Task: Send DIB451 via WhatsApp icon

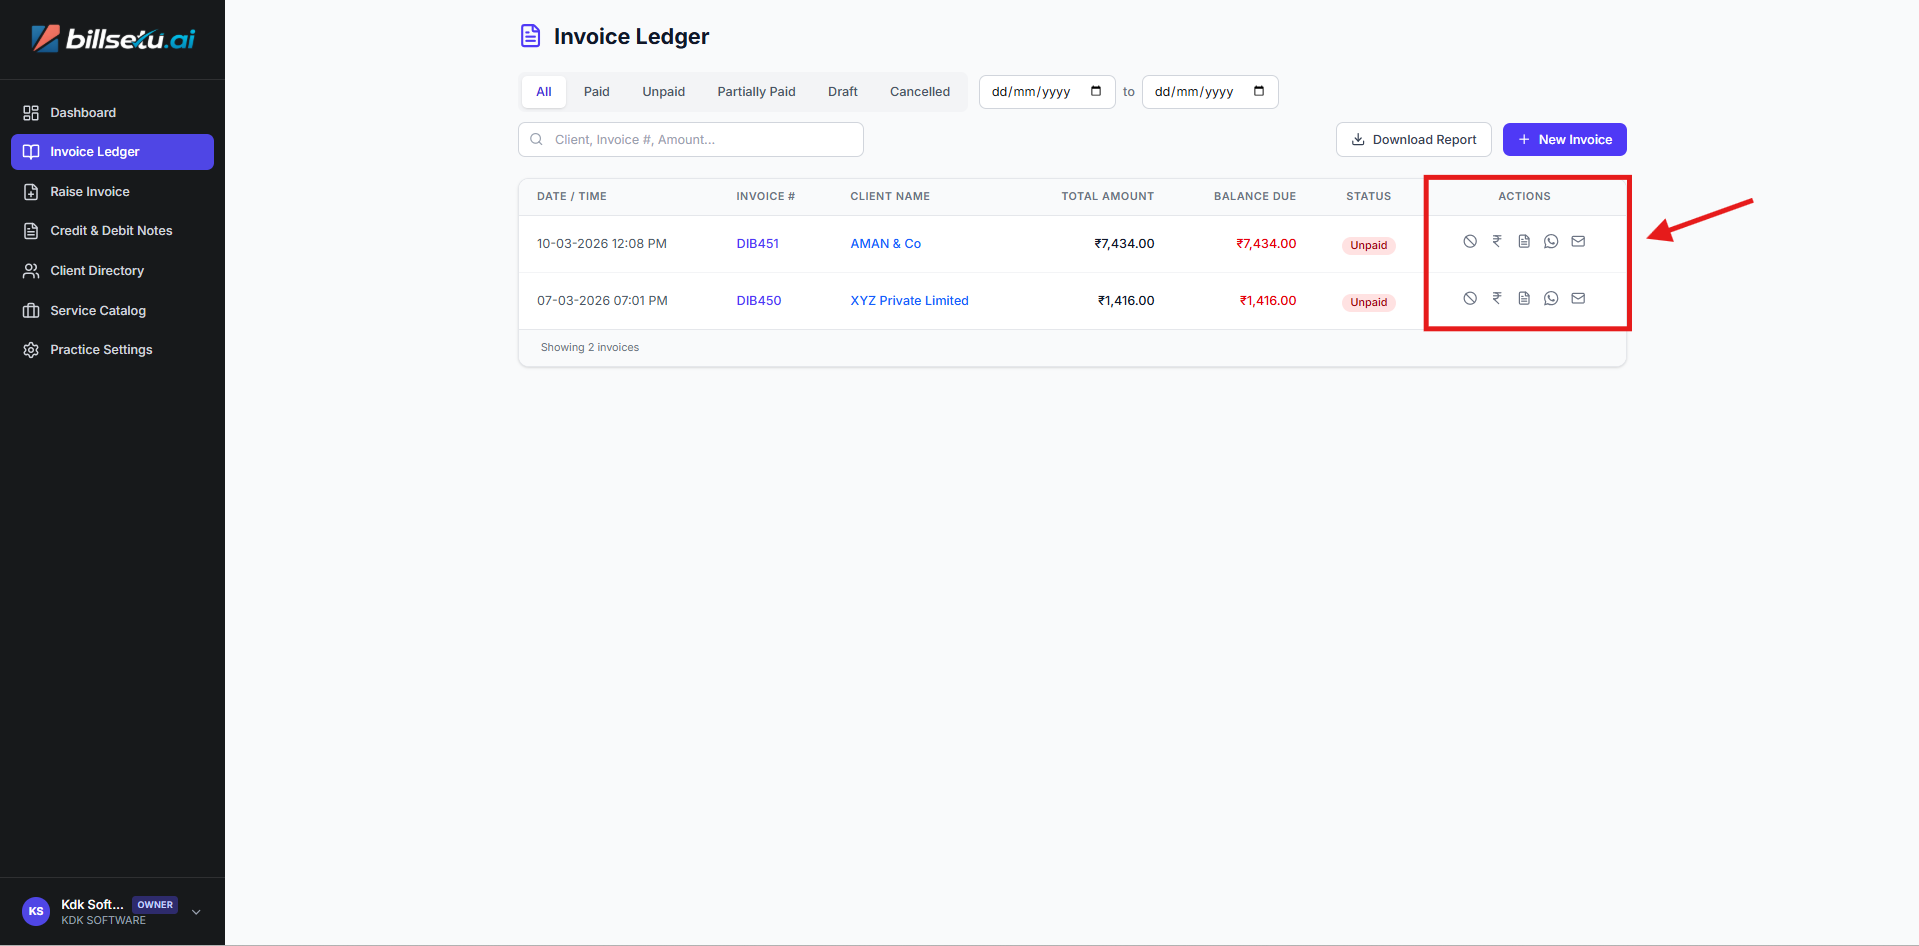Action: coord(1550,241)
